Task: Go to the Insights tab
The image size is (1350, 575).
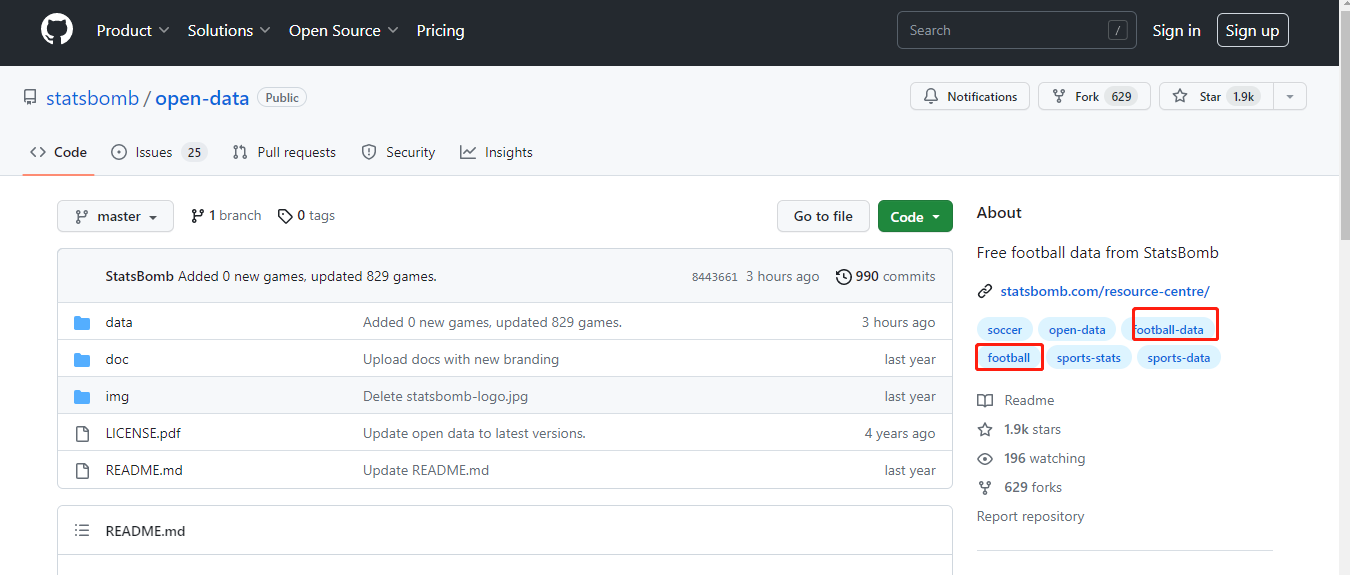Action: click(x=496, y=152)
